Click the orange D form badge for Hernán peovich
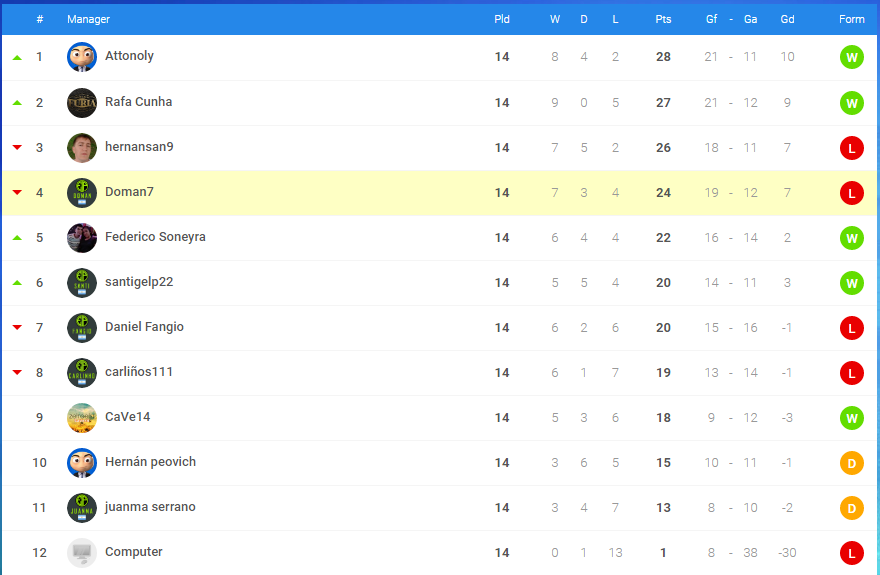 tap(851, 463)
